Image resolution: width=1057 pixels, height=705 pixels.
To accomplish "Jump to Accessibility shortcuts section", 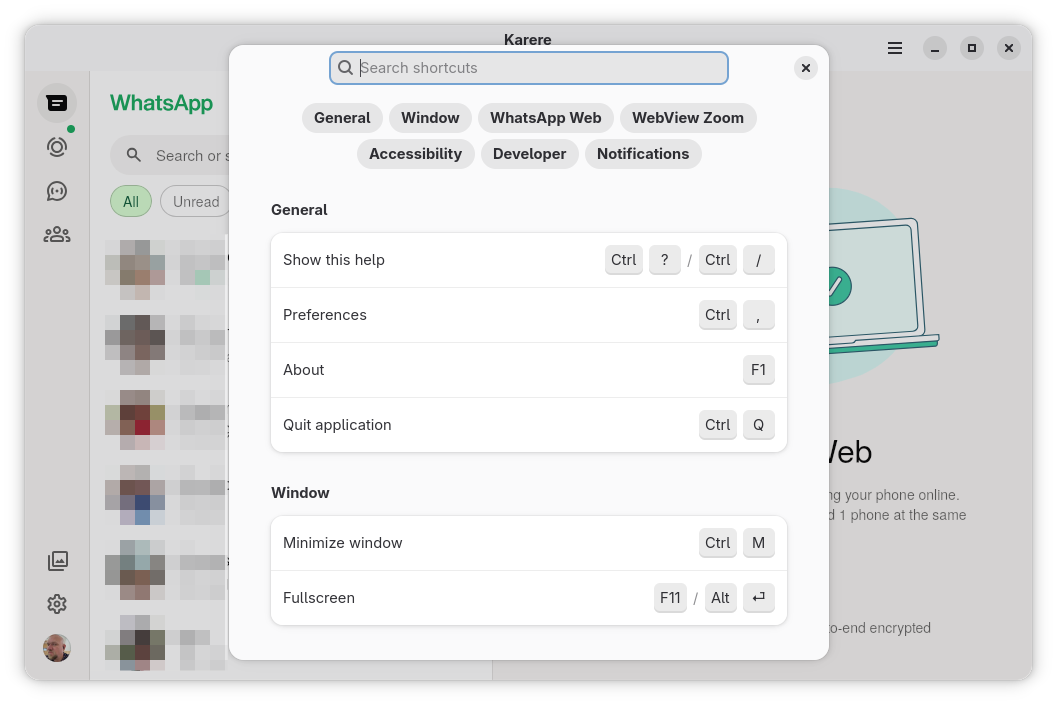I will [415, 154].
